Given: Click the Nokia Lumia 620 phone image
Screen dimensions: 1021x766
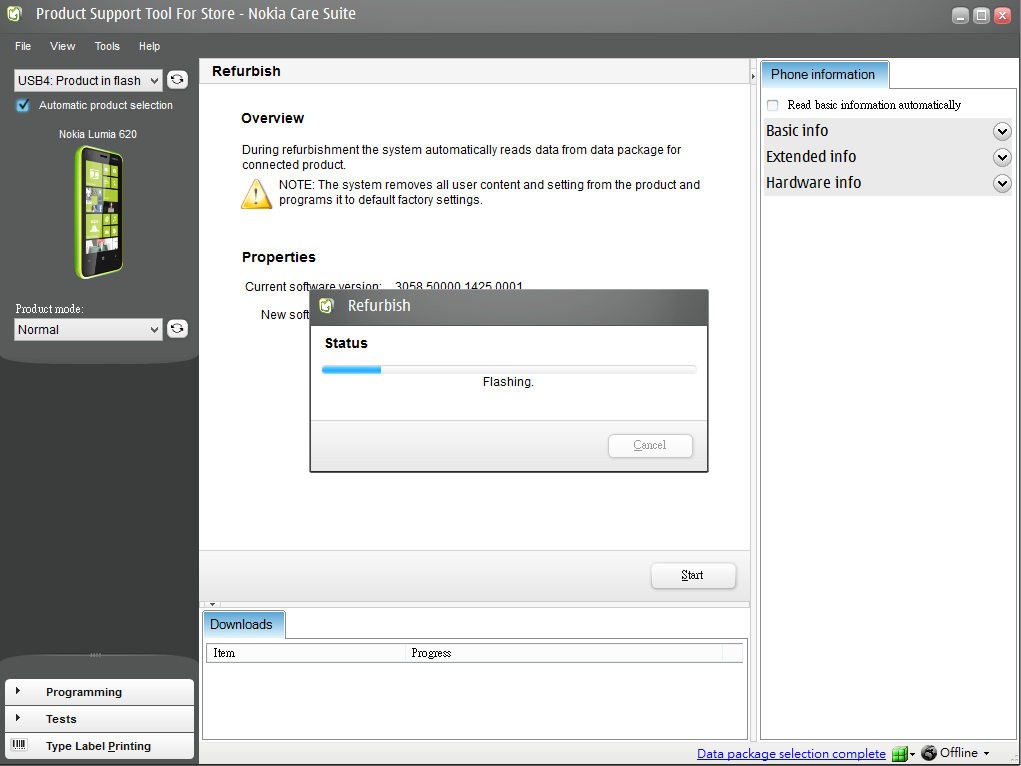Looking at the screenshot, I should coord(98,212).
